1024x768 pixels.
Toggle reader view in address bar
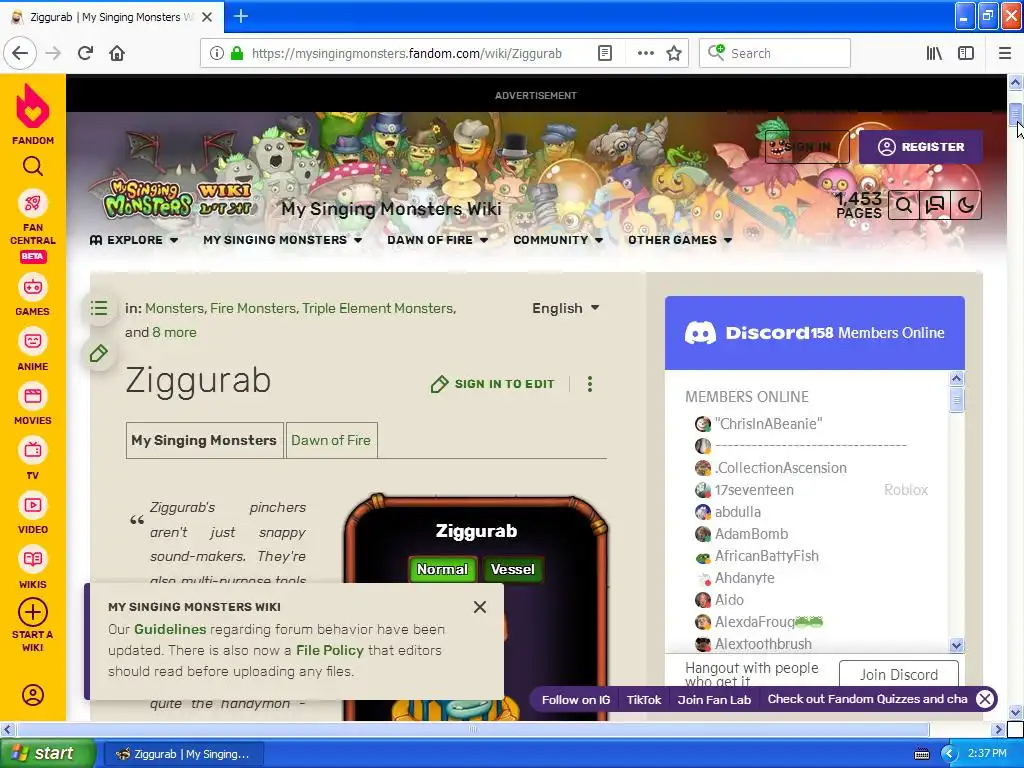[605, 54]
